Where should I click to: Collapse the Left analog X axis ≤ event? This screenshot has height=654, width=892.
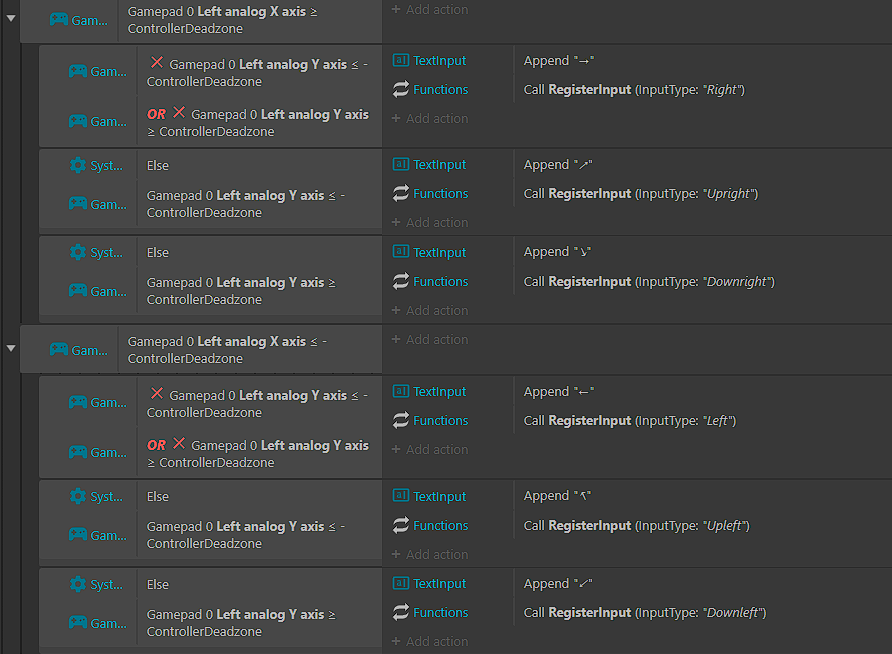(11, 348)
